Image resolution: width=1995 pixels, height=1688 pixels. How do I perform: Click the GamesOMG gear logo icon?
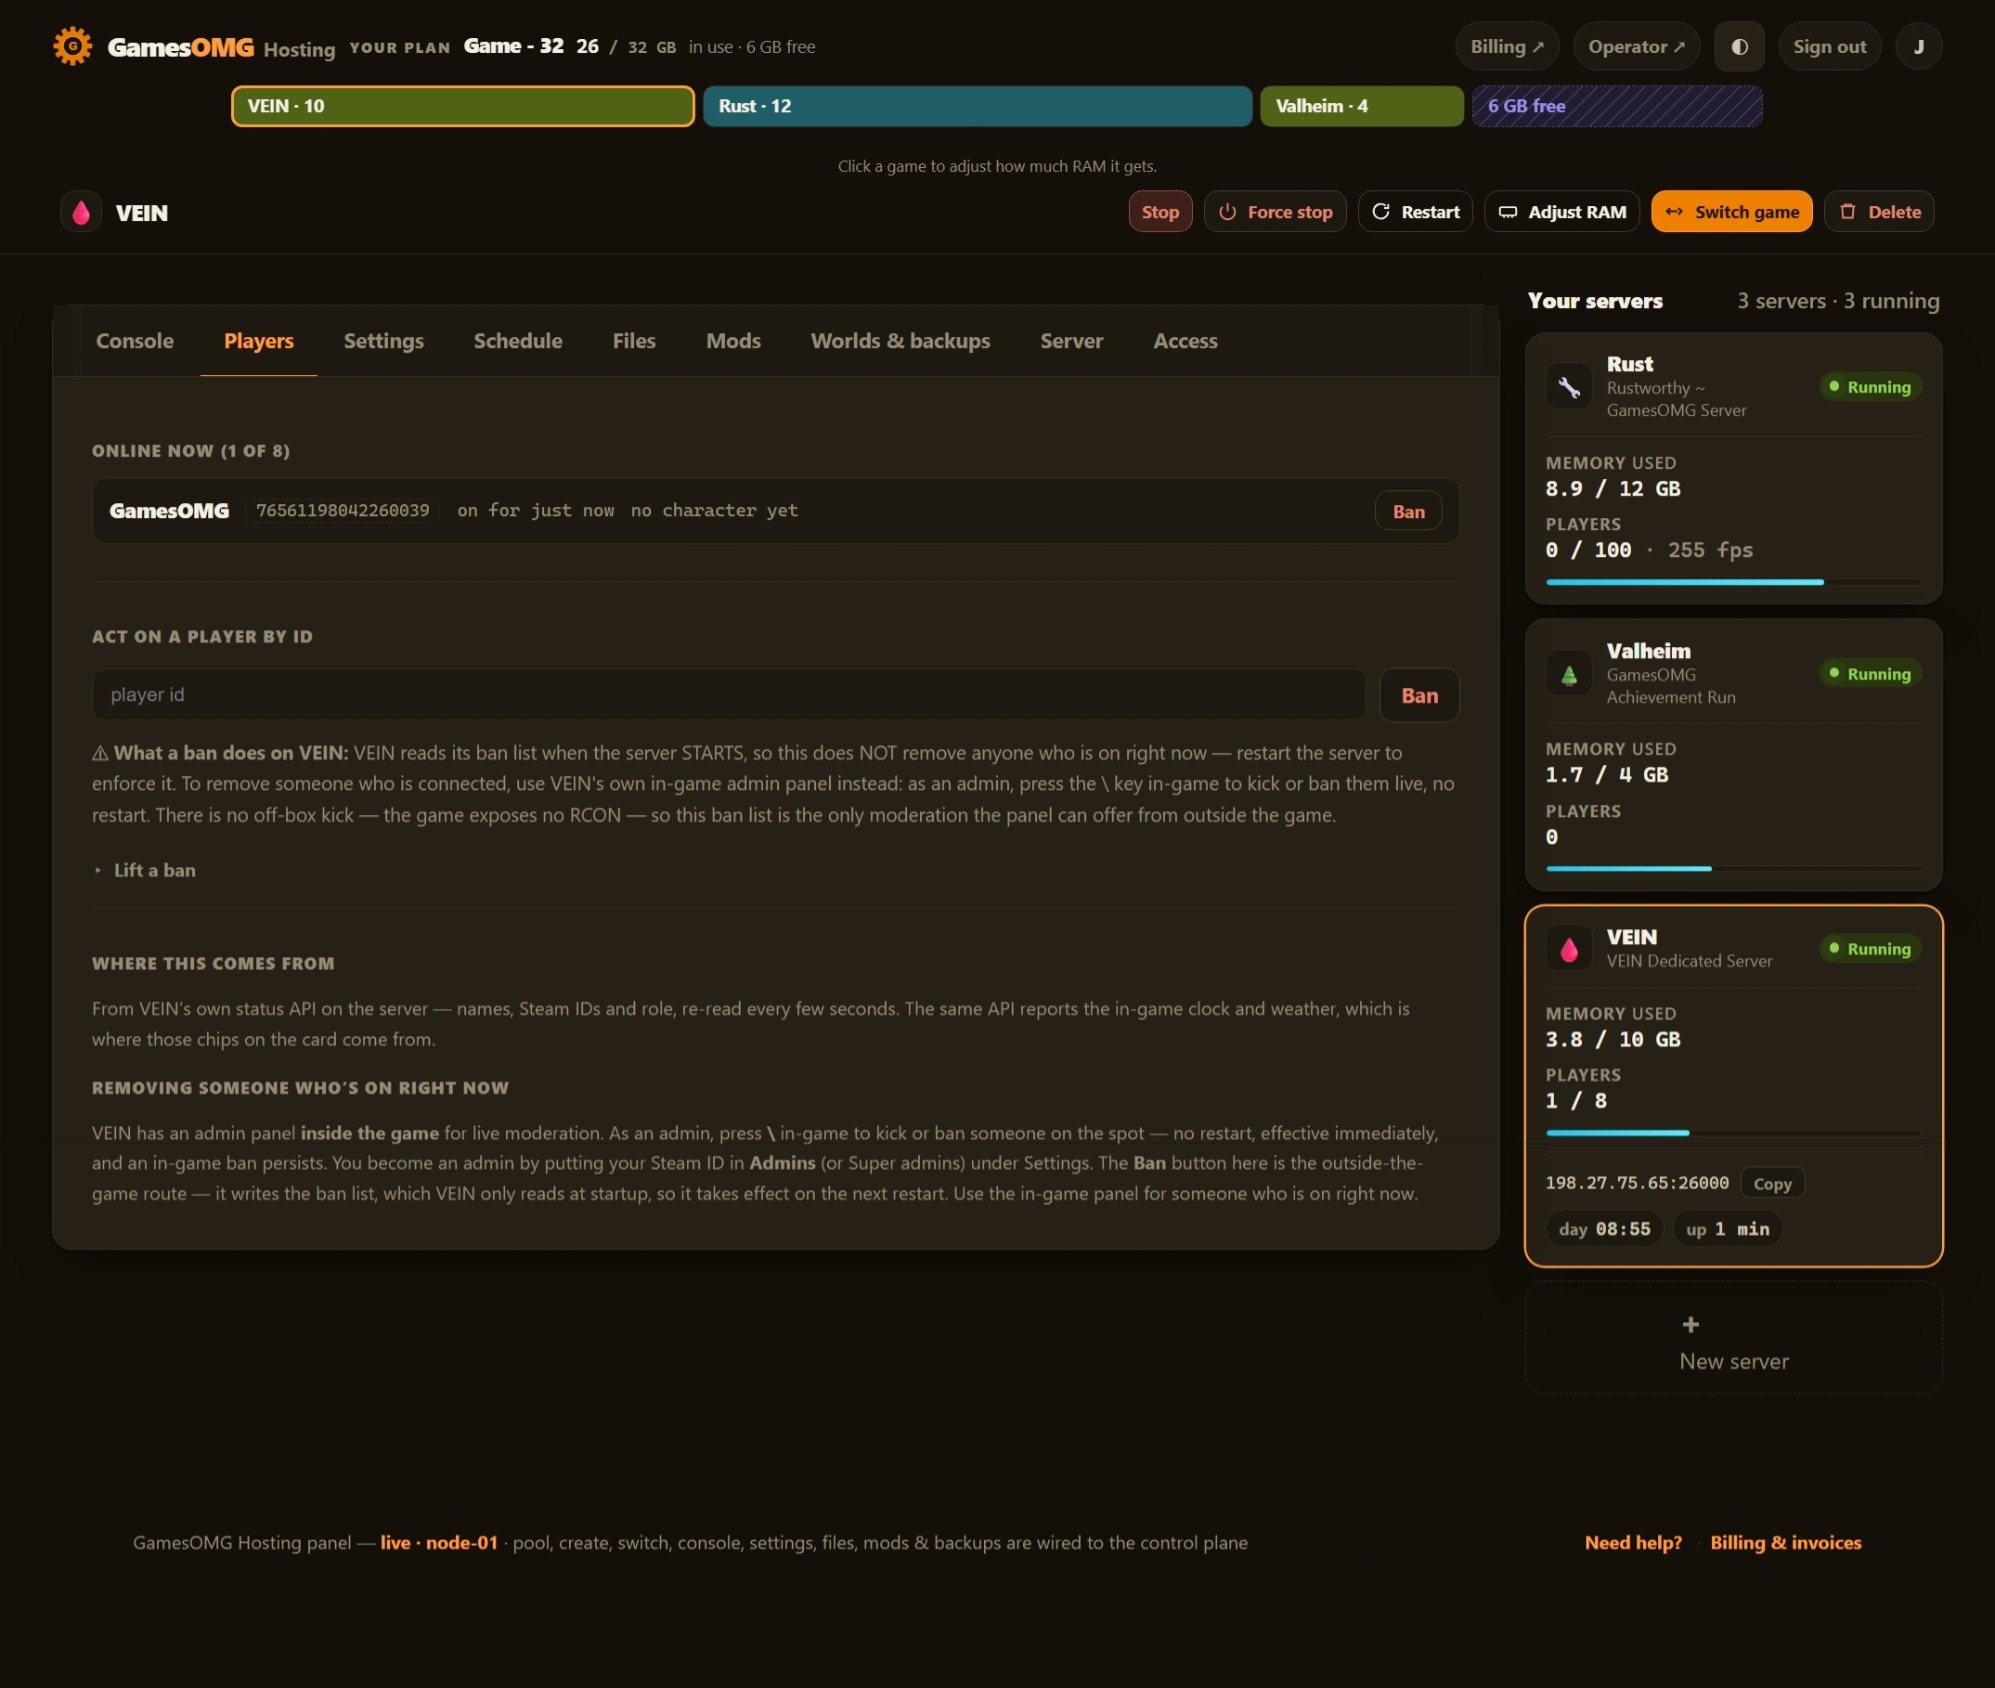(x=73, y=46)
